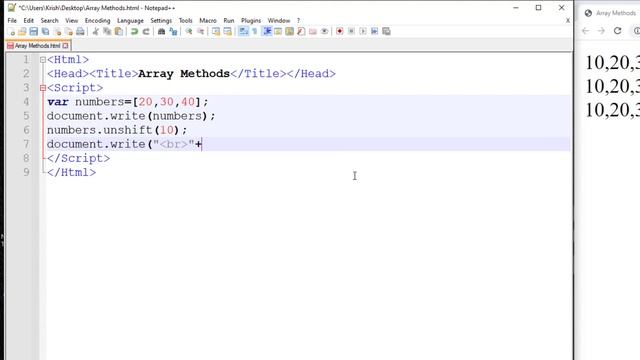Click line number 7 in the margin
640x360 pixels.
pyautogui.click(x=26, y=144)
